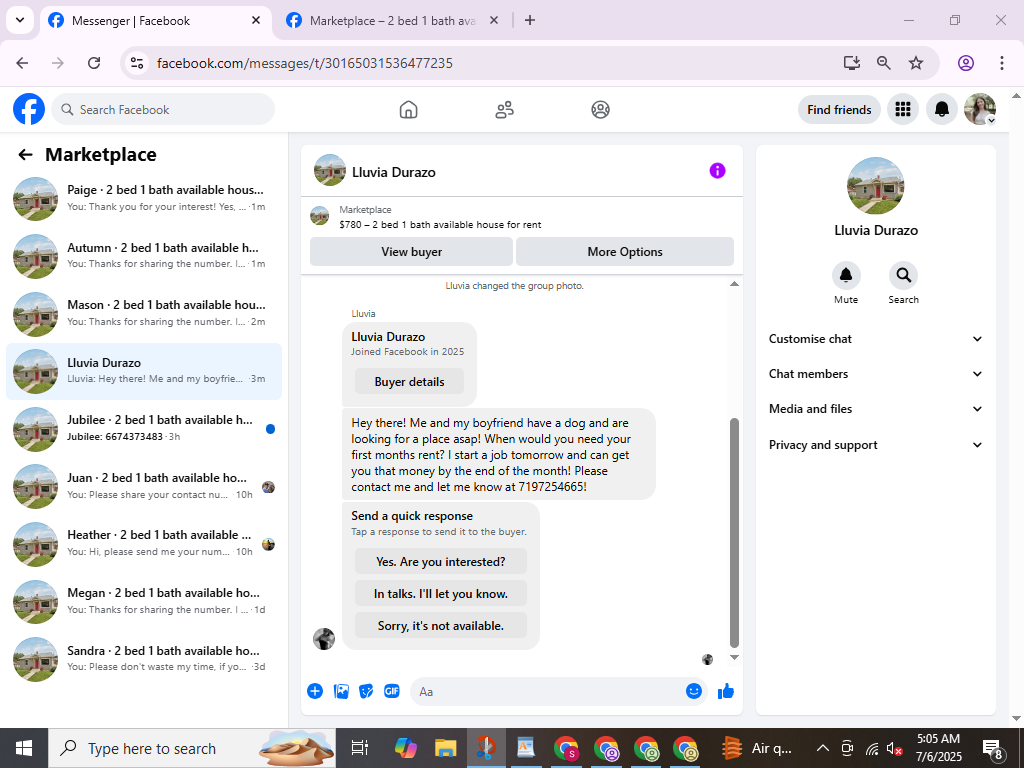1024x768 pixels.
Task: Open a new browser tab
Action: pyautogui.click(x=530, y=20)
